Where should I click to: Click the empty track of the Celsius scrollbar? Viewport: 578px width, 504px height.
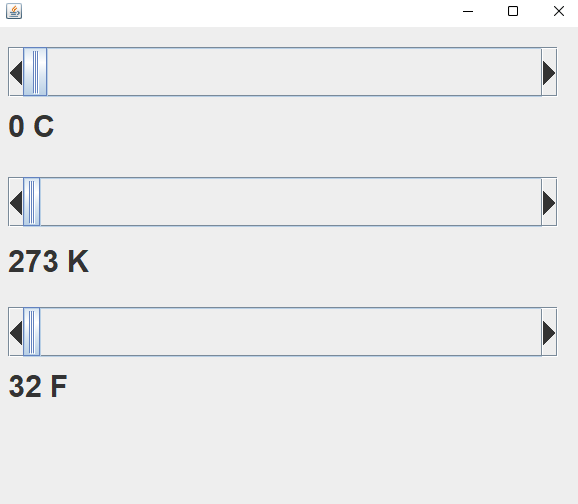point(294,72)
